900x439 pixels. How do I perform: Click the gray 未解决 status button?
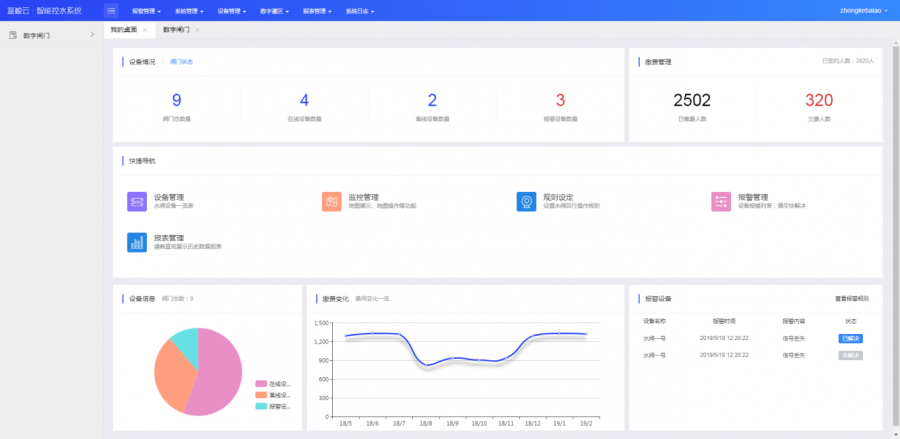pyautogui.click(x=851, y=356)
